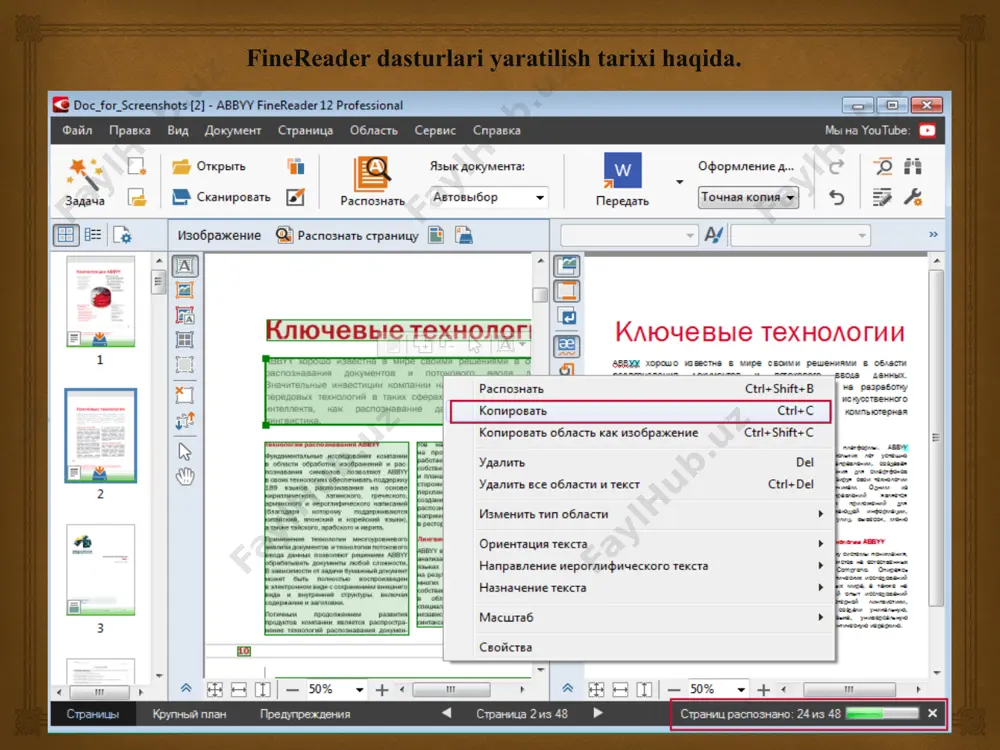Open the Документ menu
Image resolution: width=1000 pixels, height=750 pixels.
233,131
